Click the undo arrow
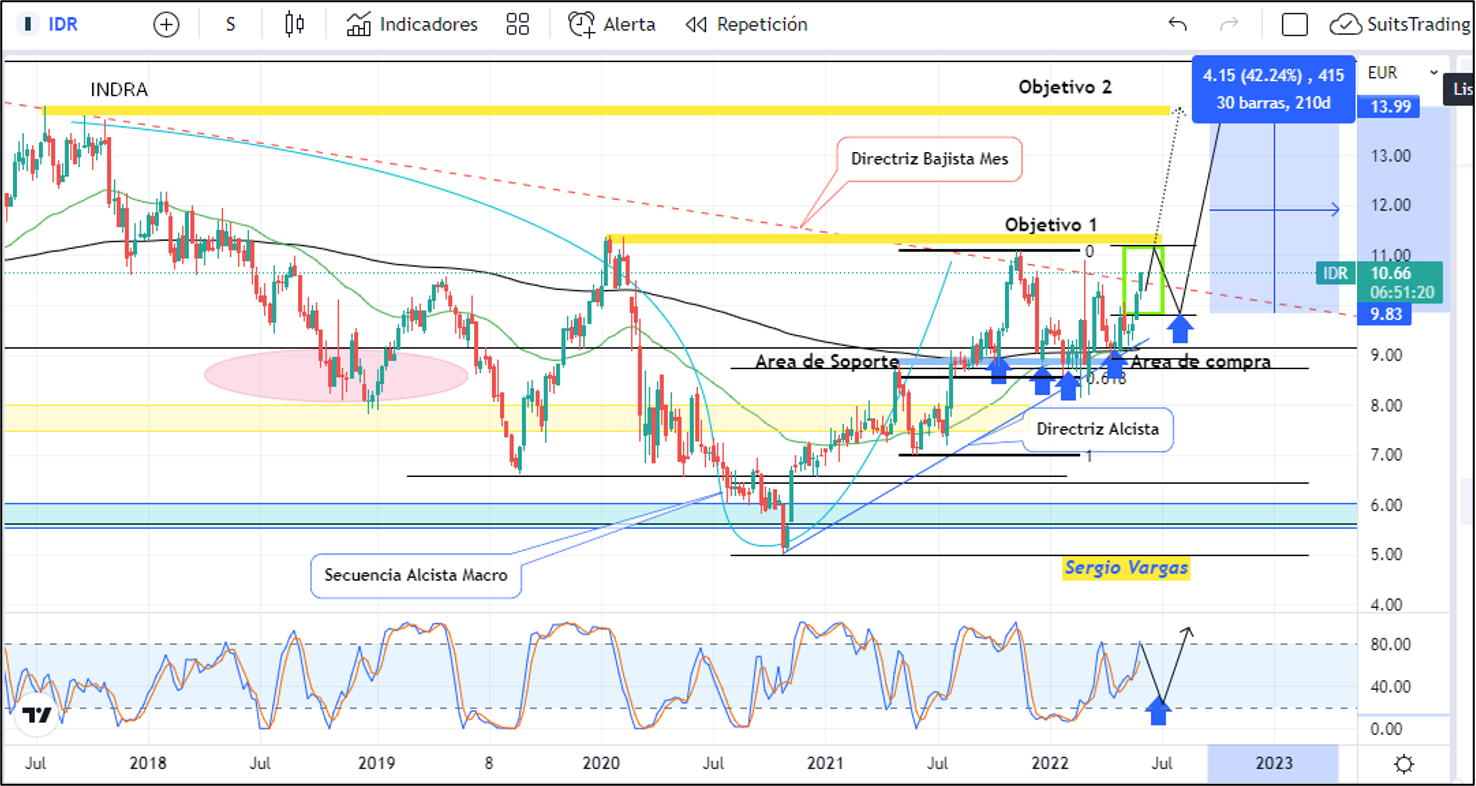The image size is (1476, 786). coord(1177,25)
